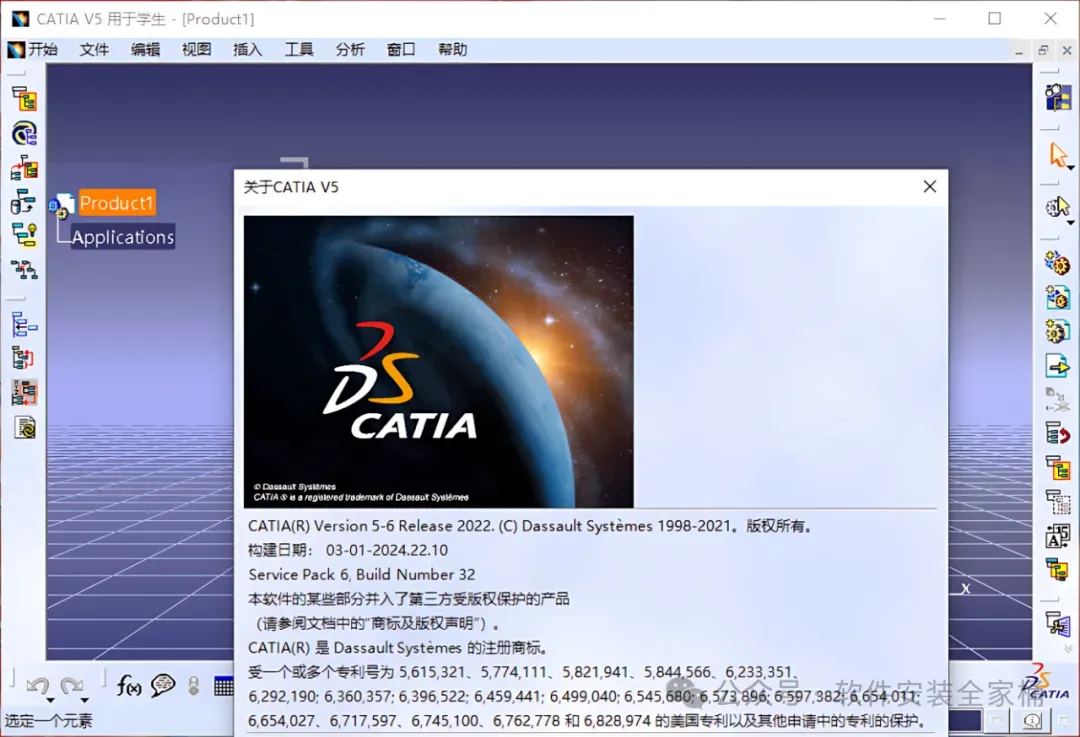Click the document with yellow arrow icon

(1057, 366)
